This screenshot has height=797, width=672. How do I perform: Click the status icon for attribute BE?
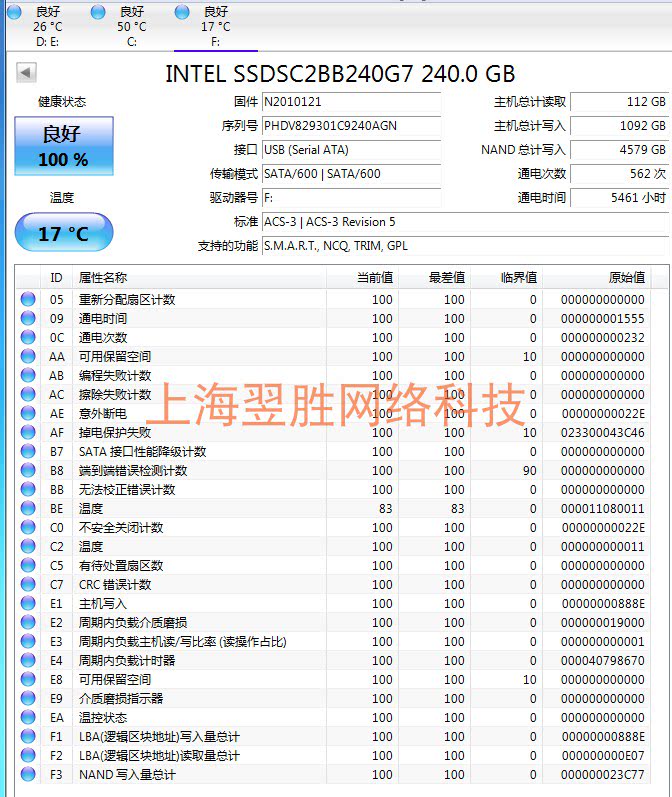click(x=28, y=508)
